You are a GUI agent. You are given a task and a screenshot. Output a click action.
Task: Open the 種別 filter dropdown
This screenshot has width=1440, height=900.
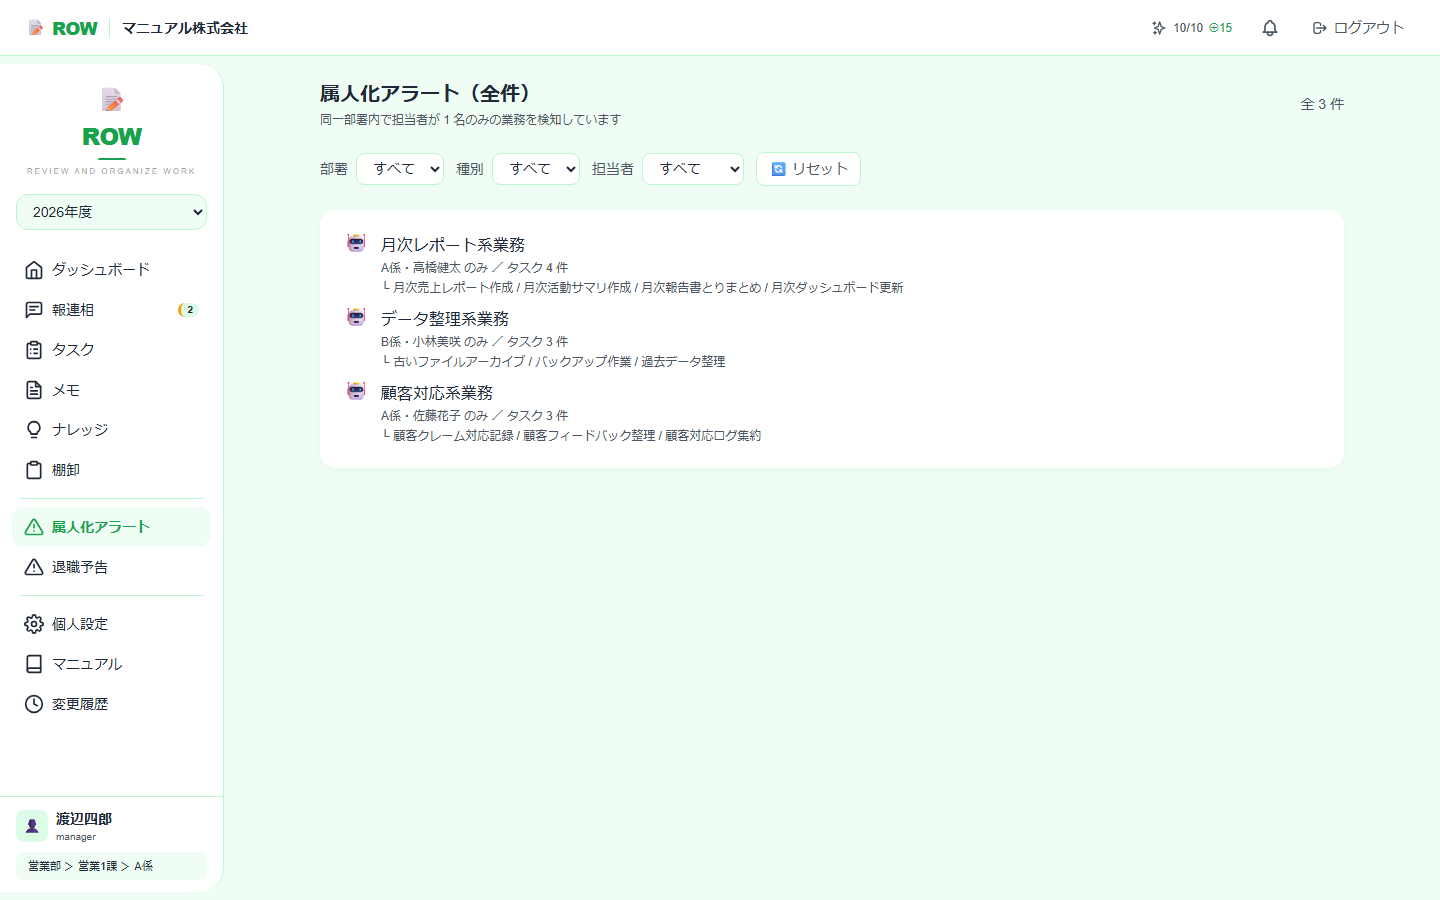536,169
